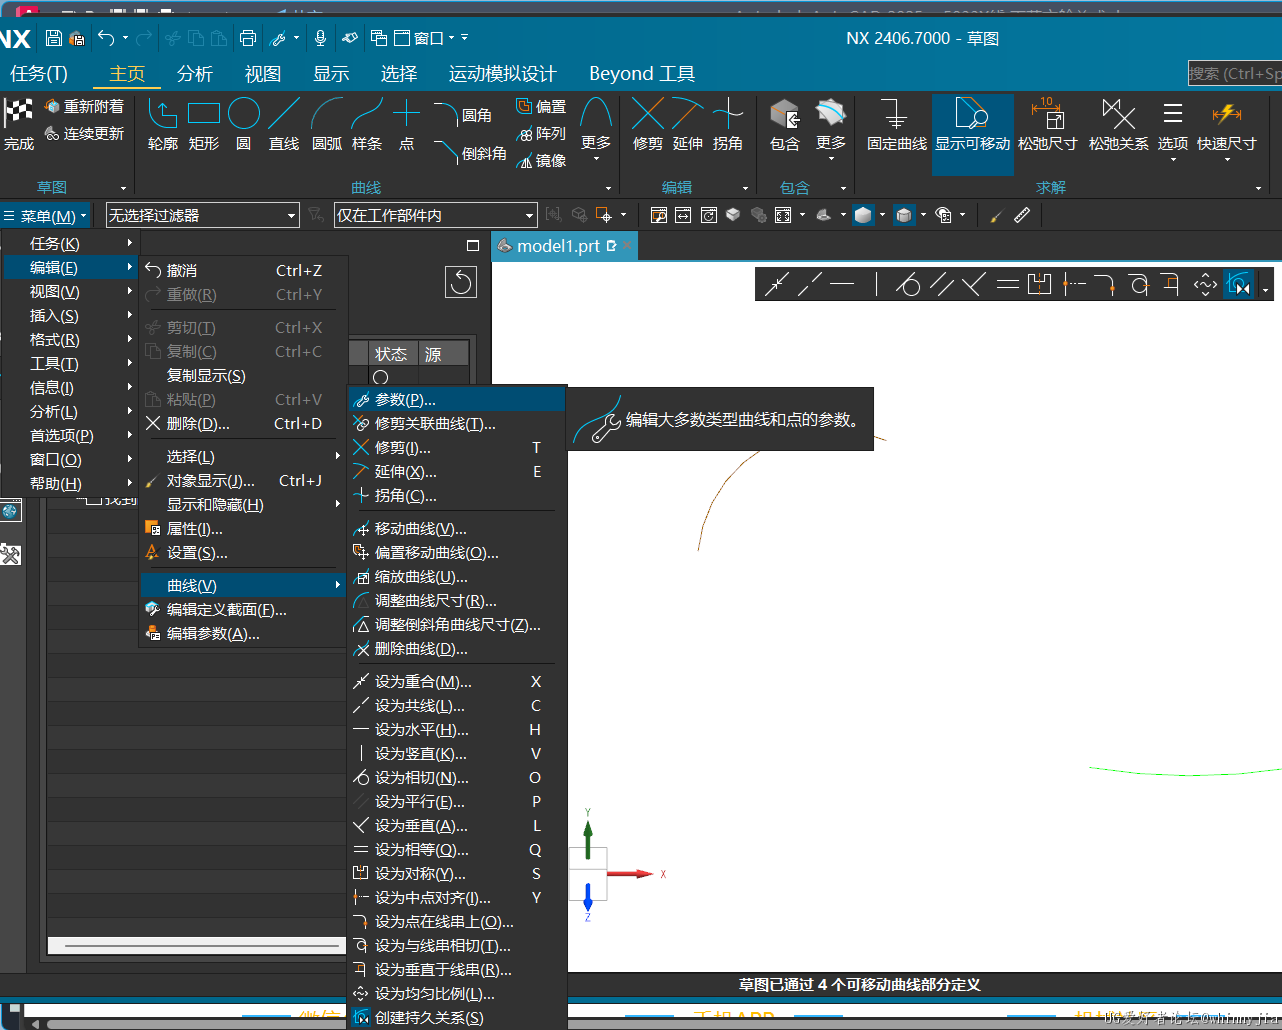1282x1030 pixels.
Task: Select the Point (点) tool
Action: [406, 124]
